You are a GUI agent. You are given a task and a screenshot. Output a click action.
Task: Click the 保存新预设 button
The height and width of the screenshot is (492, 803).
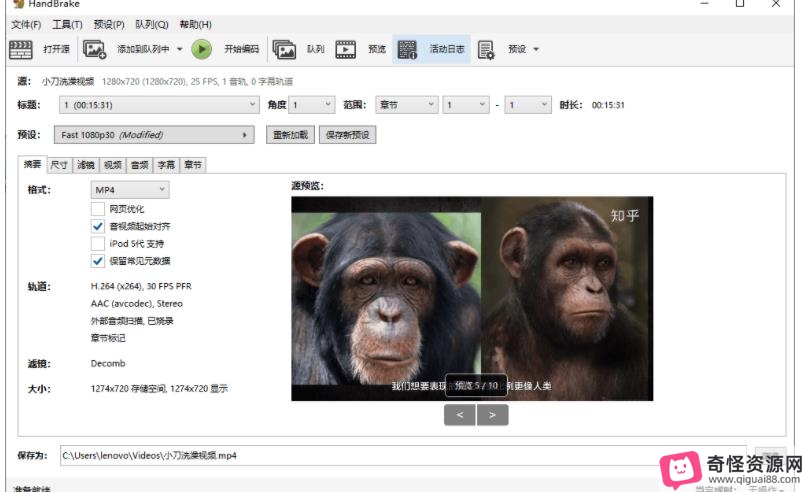(x=347, y=135)
